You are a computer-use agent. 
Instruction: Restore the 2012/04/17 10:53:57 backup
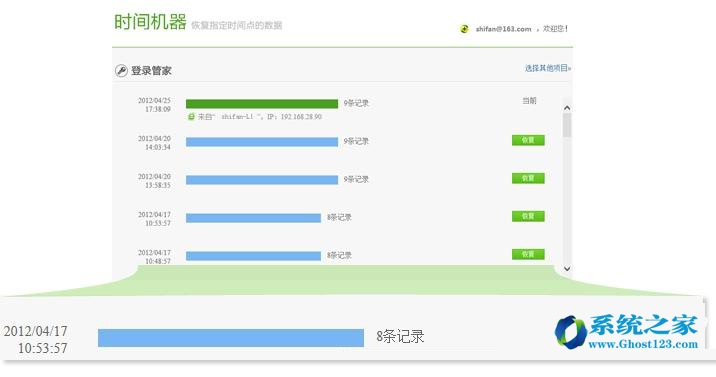pos(528,216)
